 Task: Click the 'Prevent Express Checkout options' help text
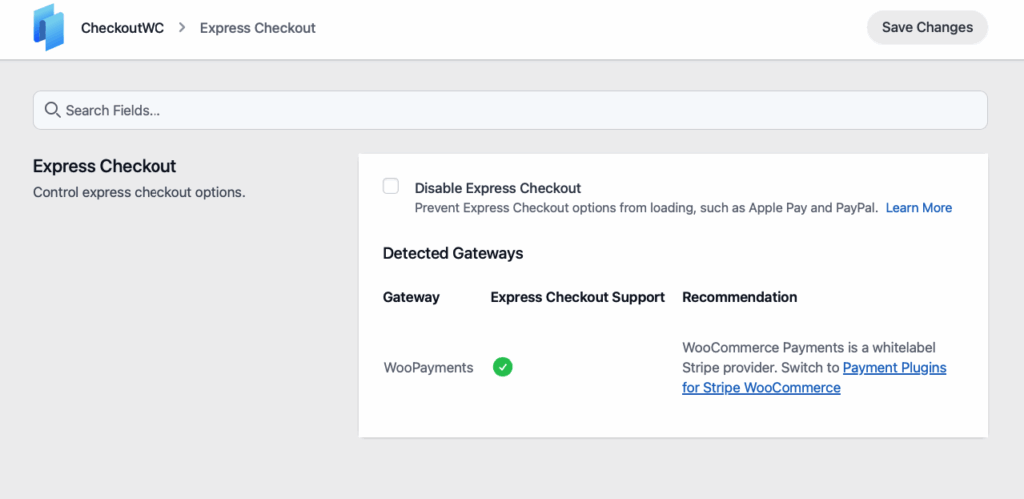point(647,208)
